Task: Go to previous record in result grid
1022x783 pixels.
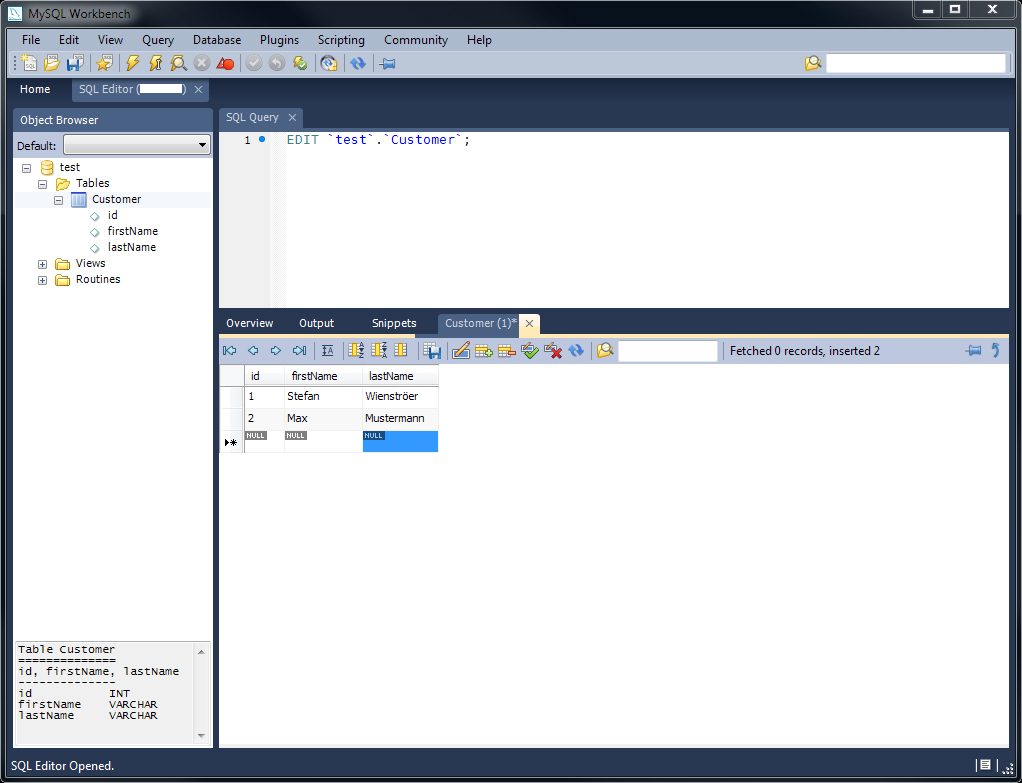Action: pyautogui.click(x=253, y=351)
